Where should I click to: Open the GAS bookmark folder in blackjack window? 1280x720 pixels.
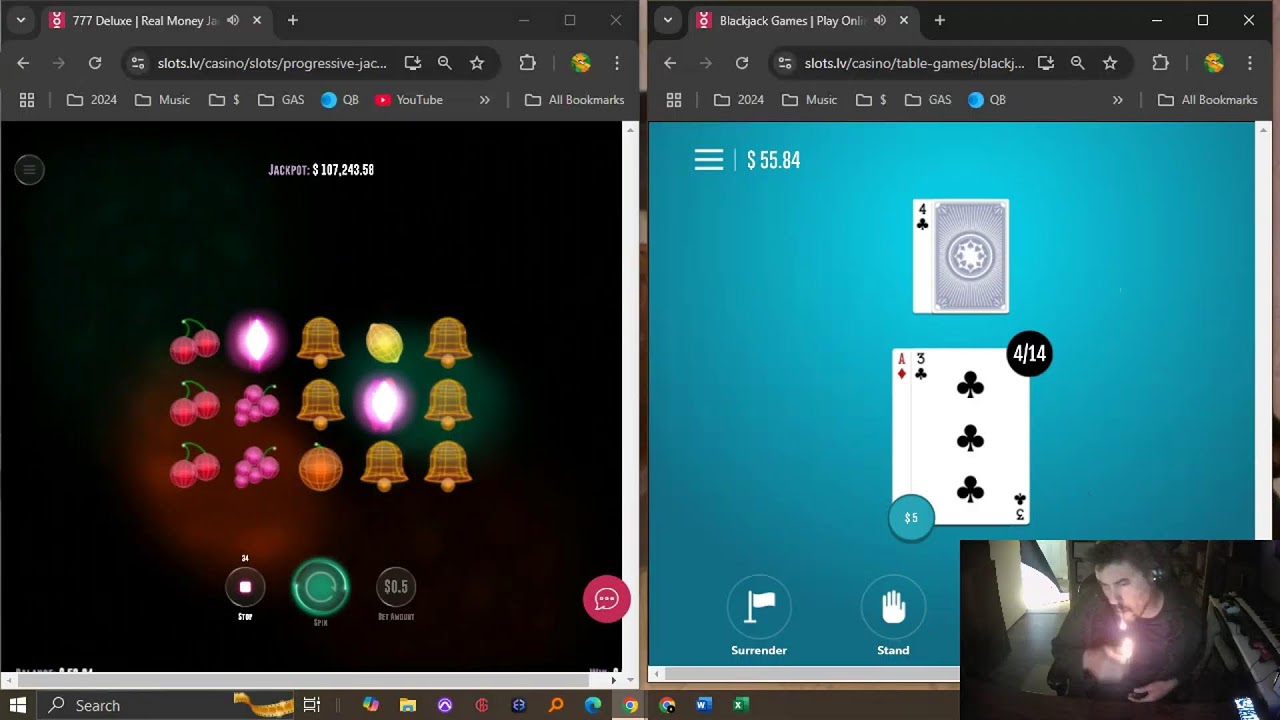(x=927, y=100)
